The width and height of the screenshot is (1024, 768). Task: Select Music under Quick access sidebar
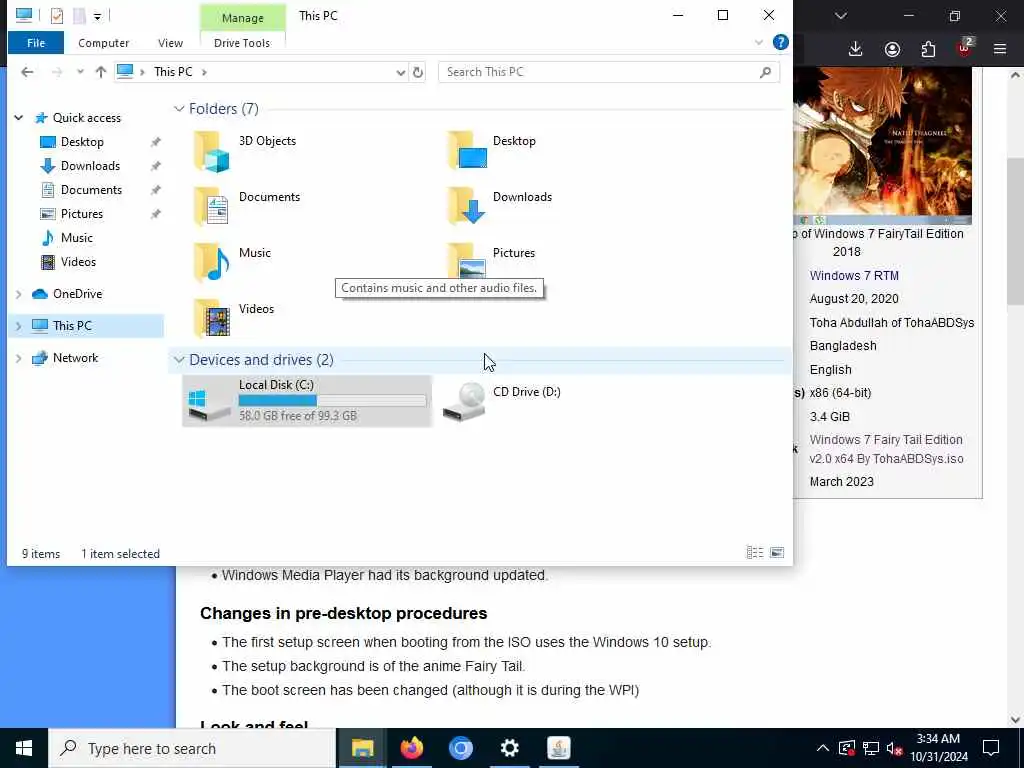pos(76,238)
